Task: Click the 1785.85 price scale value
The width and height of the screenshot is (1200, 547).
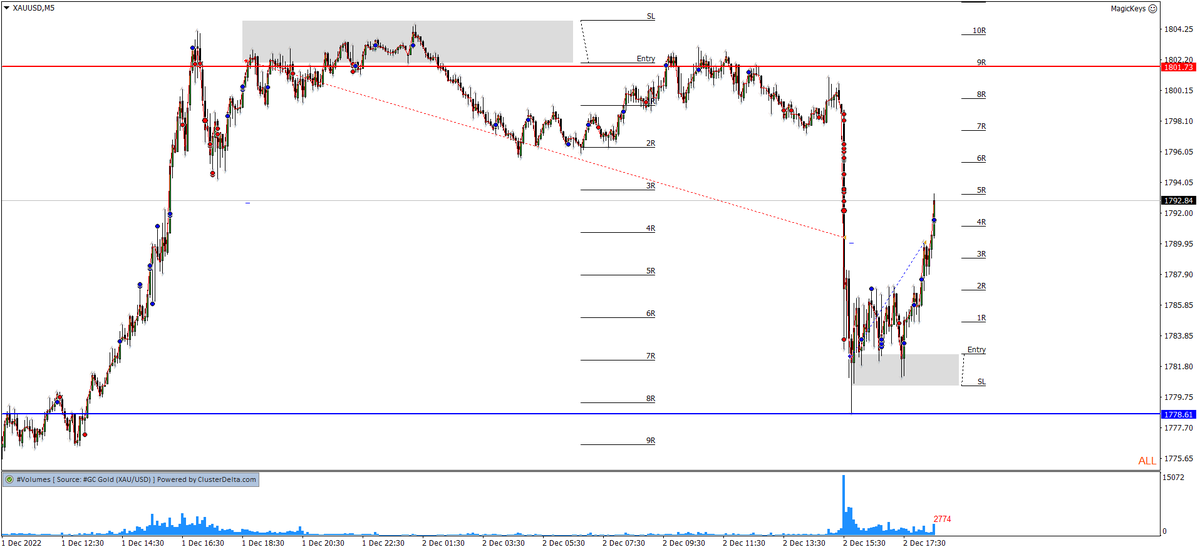Action: pos(1178,305)
